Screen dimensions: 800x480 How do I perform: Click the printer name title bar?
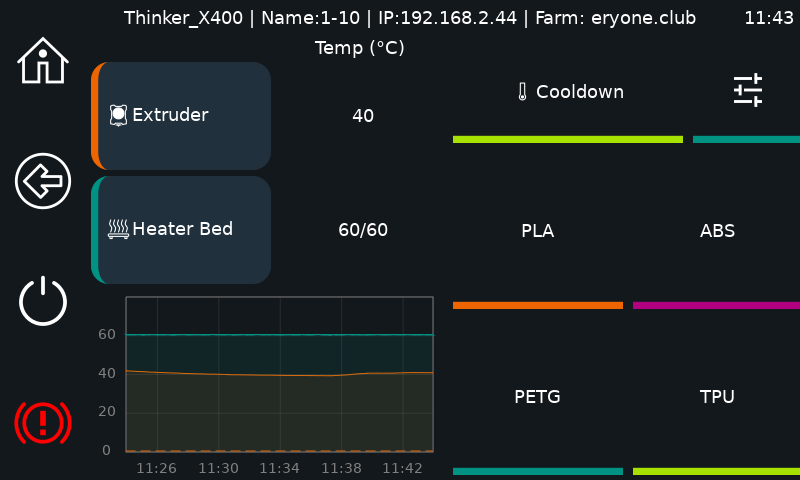pos(410,18)
